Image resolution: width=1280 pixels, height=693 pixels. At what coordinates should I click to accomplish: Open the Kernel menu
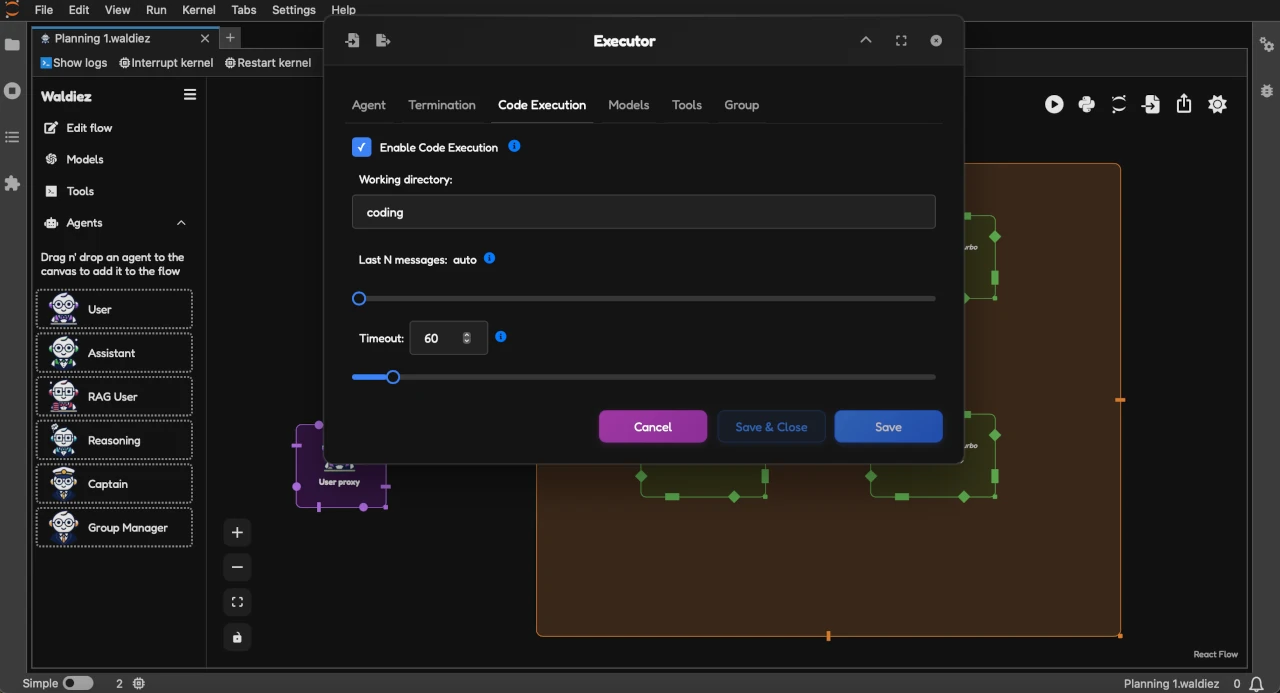(x=199, y=10)
